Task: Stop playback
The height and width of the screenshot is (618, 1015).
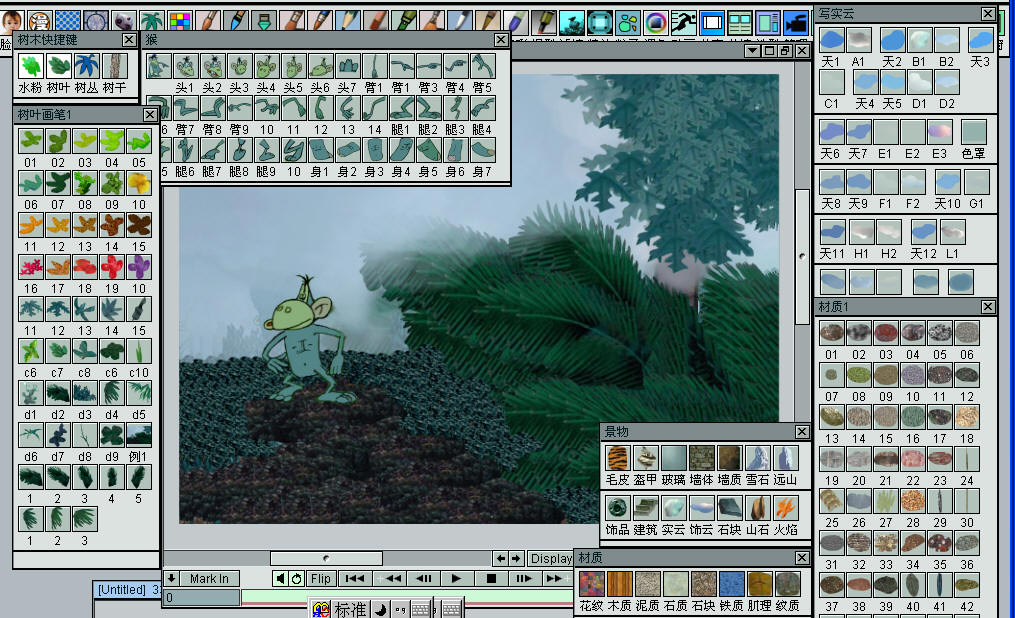Action: tap(491, 579)
